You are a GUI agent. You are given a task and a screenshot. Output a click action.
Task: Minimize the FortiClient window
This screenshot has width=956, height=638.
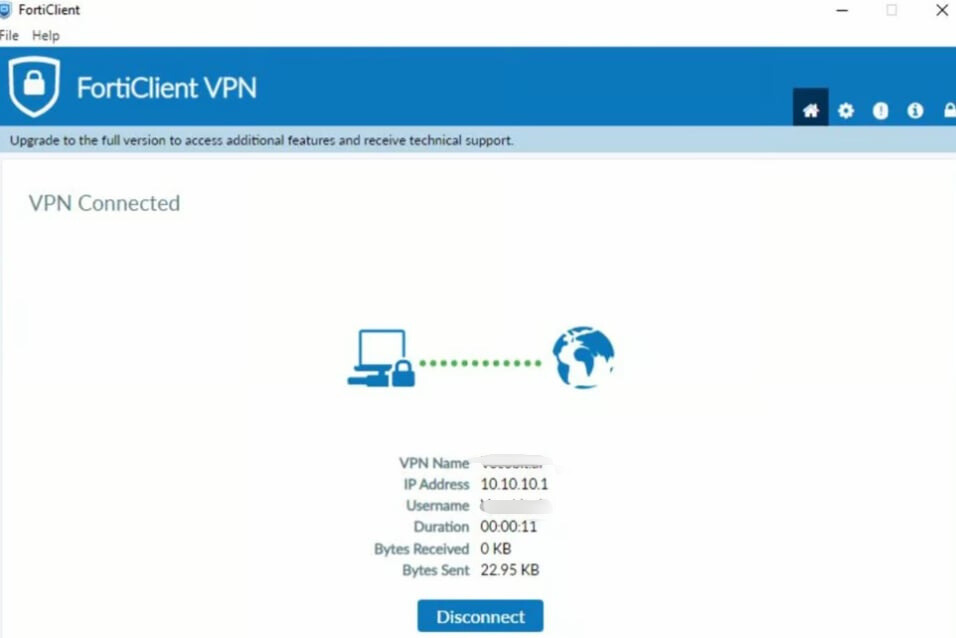[x=842, y=10]
